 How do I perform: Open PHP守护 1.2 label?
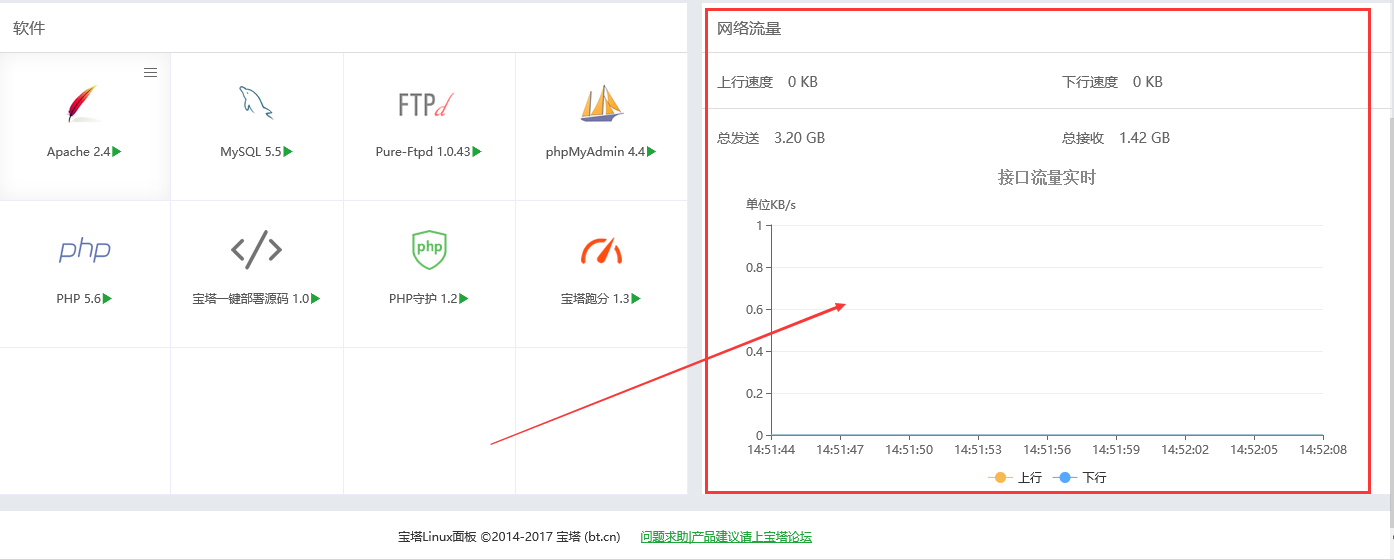[423, 298]
